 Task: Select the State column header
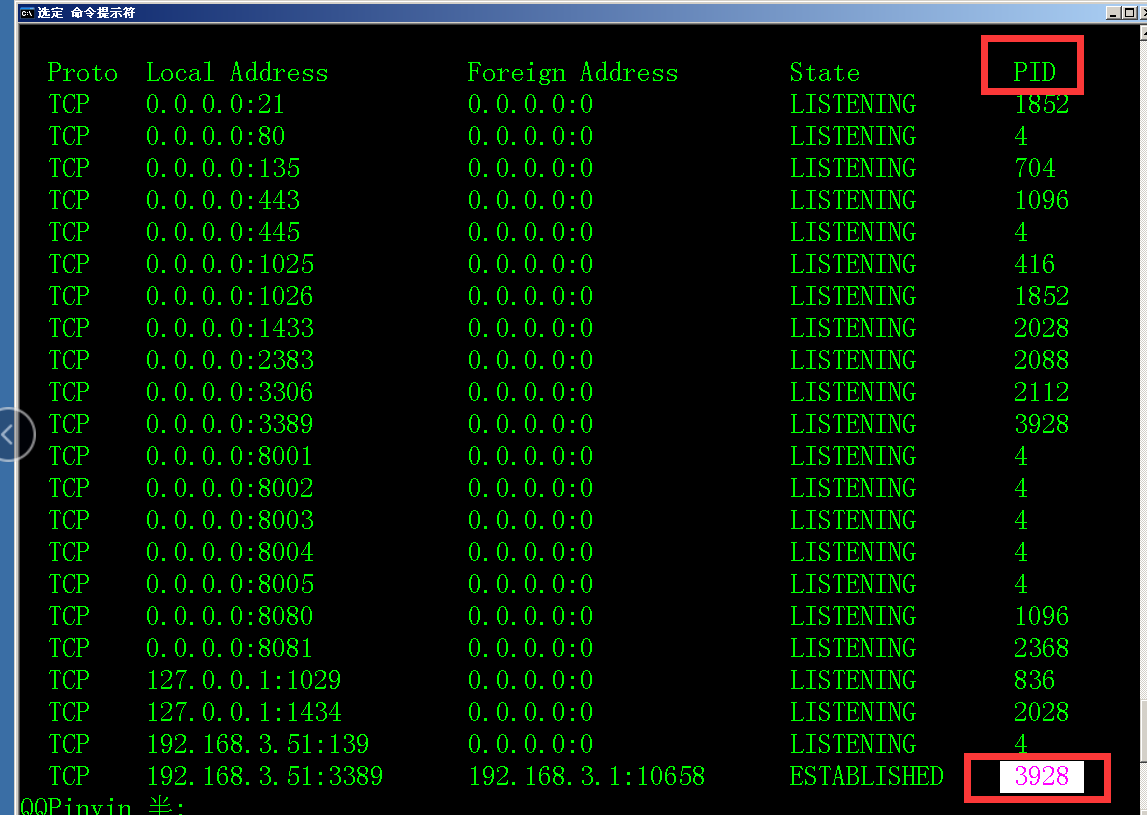825,72
